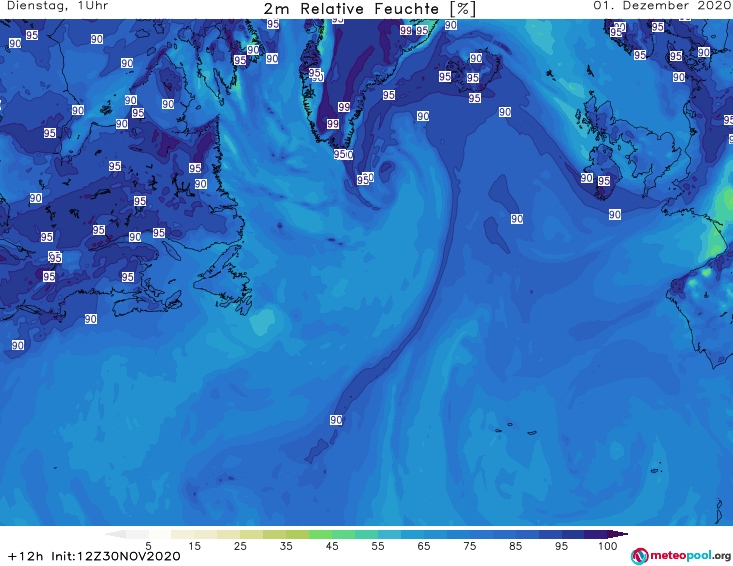Viewport: 733px width, 566px height.
Task: Pick the bright green swatch above legend value 45
Action: (x=320, y=534)
